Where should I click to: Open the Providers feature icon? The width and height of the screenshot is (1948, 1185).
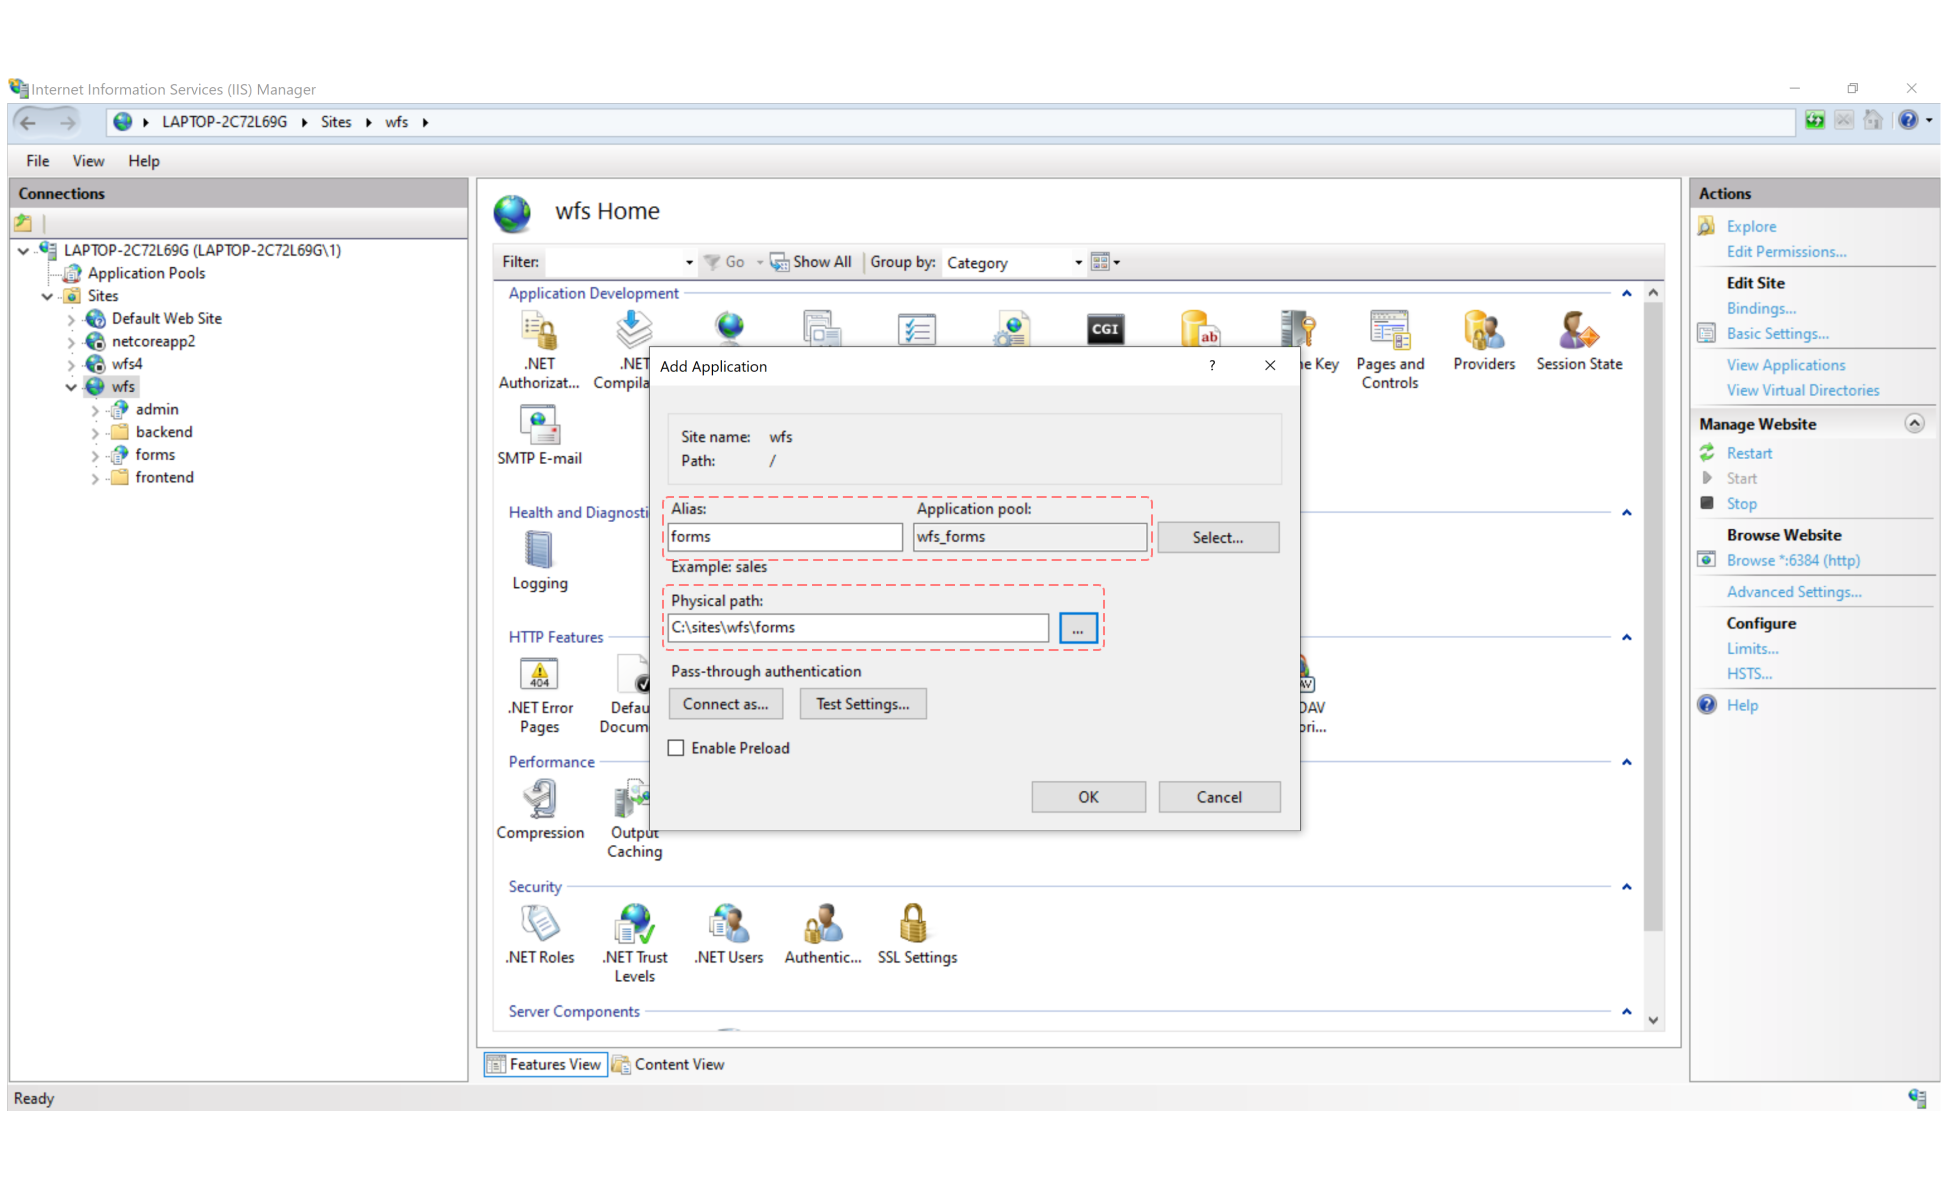click(1483, 341)
